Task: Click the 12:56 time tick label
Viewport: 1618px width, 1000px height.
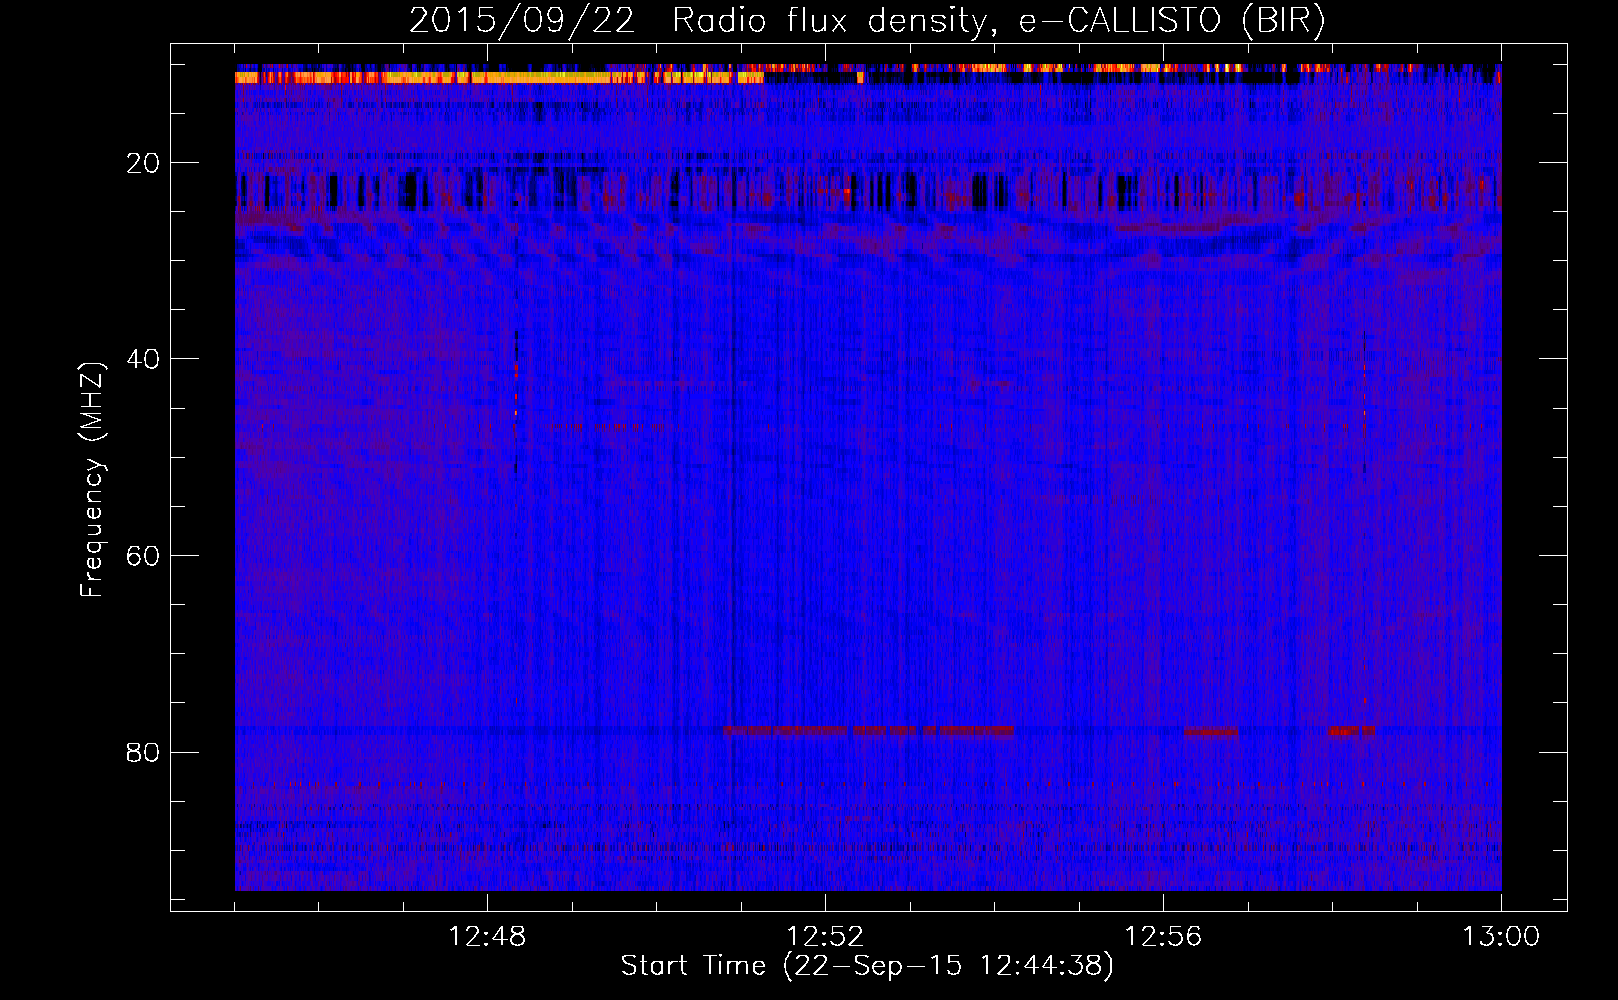Action: point(1163,937)
